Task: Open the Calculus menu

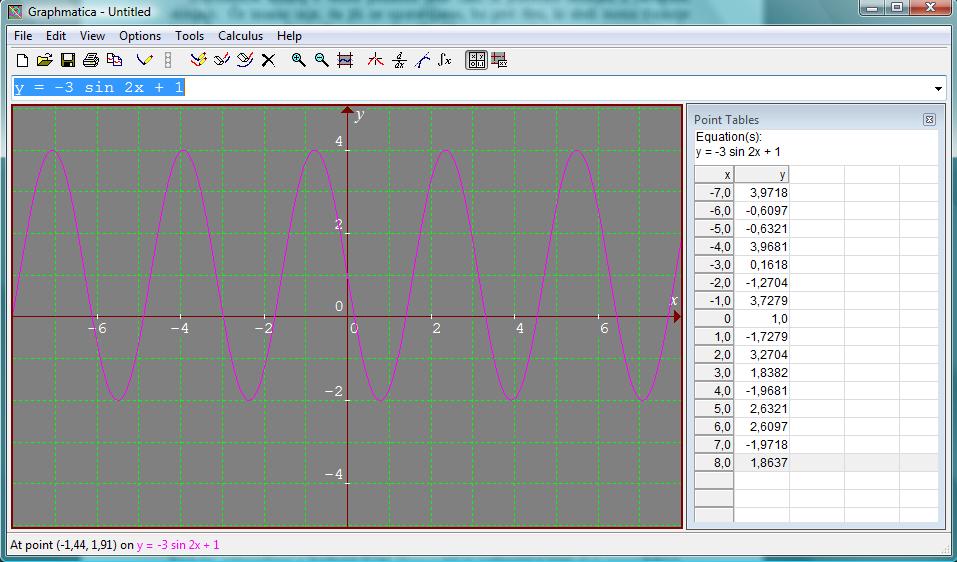Action: (x=240, y=36)
